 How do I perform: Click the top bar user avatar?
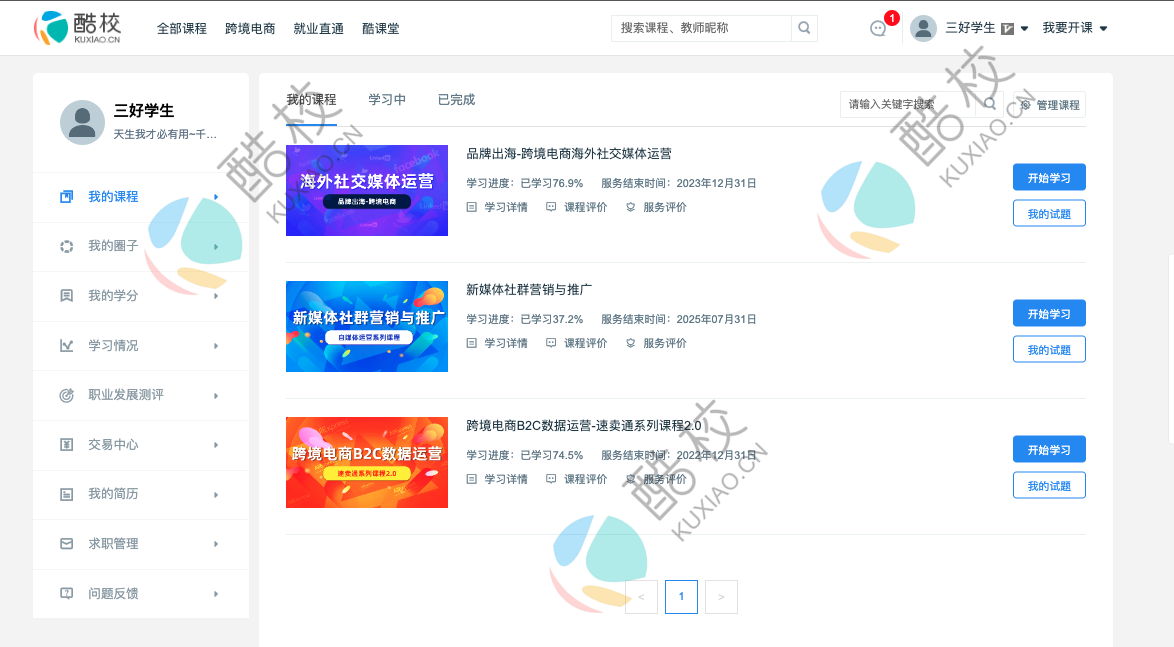pyautogui.click(x=923, y=28)
